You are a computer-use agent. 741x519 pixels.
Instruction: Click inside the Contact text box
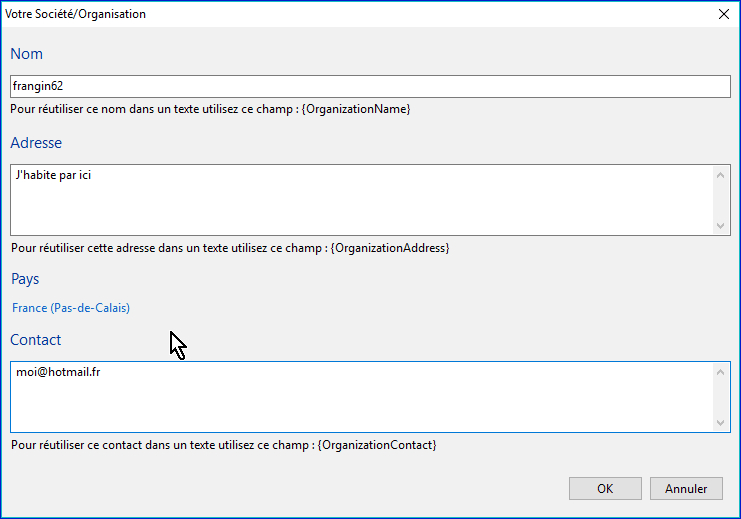pyautogui.click(x=360, y=397)
